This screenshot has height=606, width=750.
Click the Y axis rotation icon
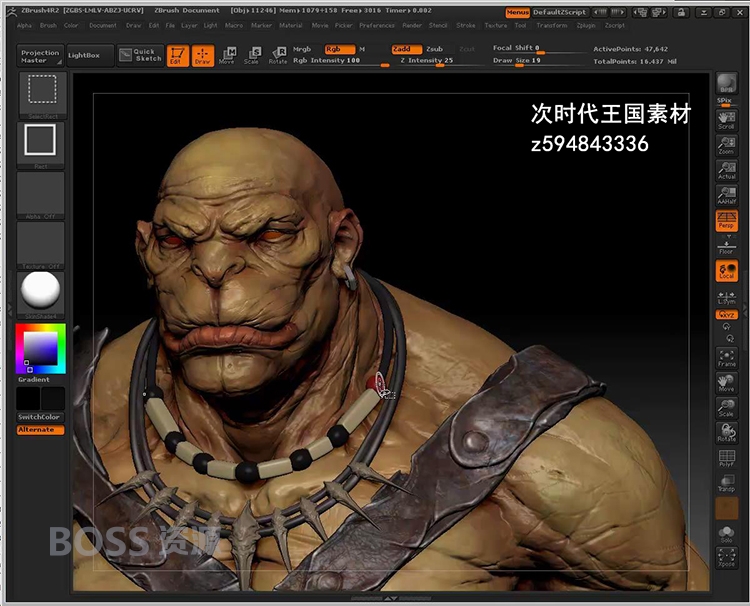[727, 327]
